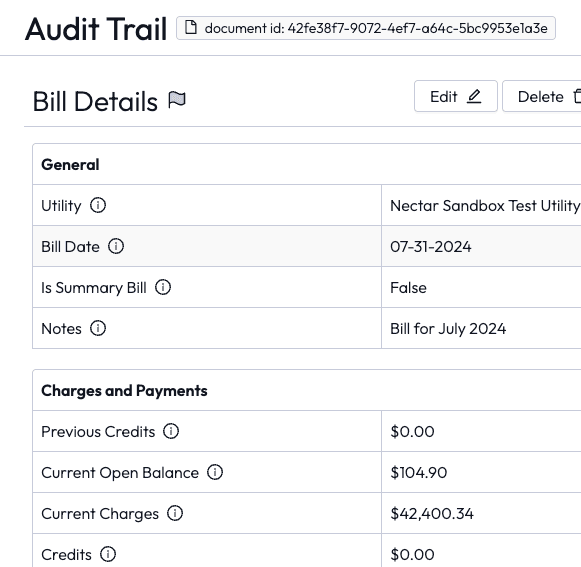Click the flag icon next to Bill Details
This screenshot has height=567, width=581.
click(177, 100)
